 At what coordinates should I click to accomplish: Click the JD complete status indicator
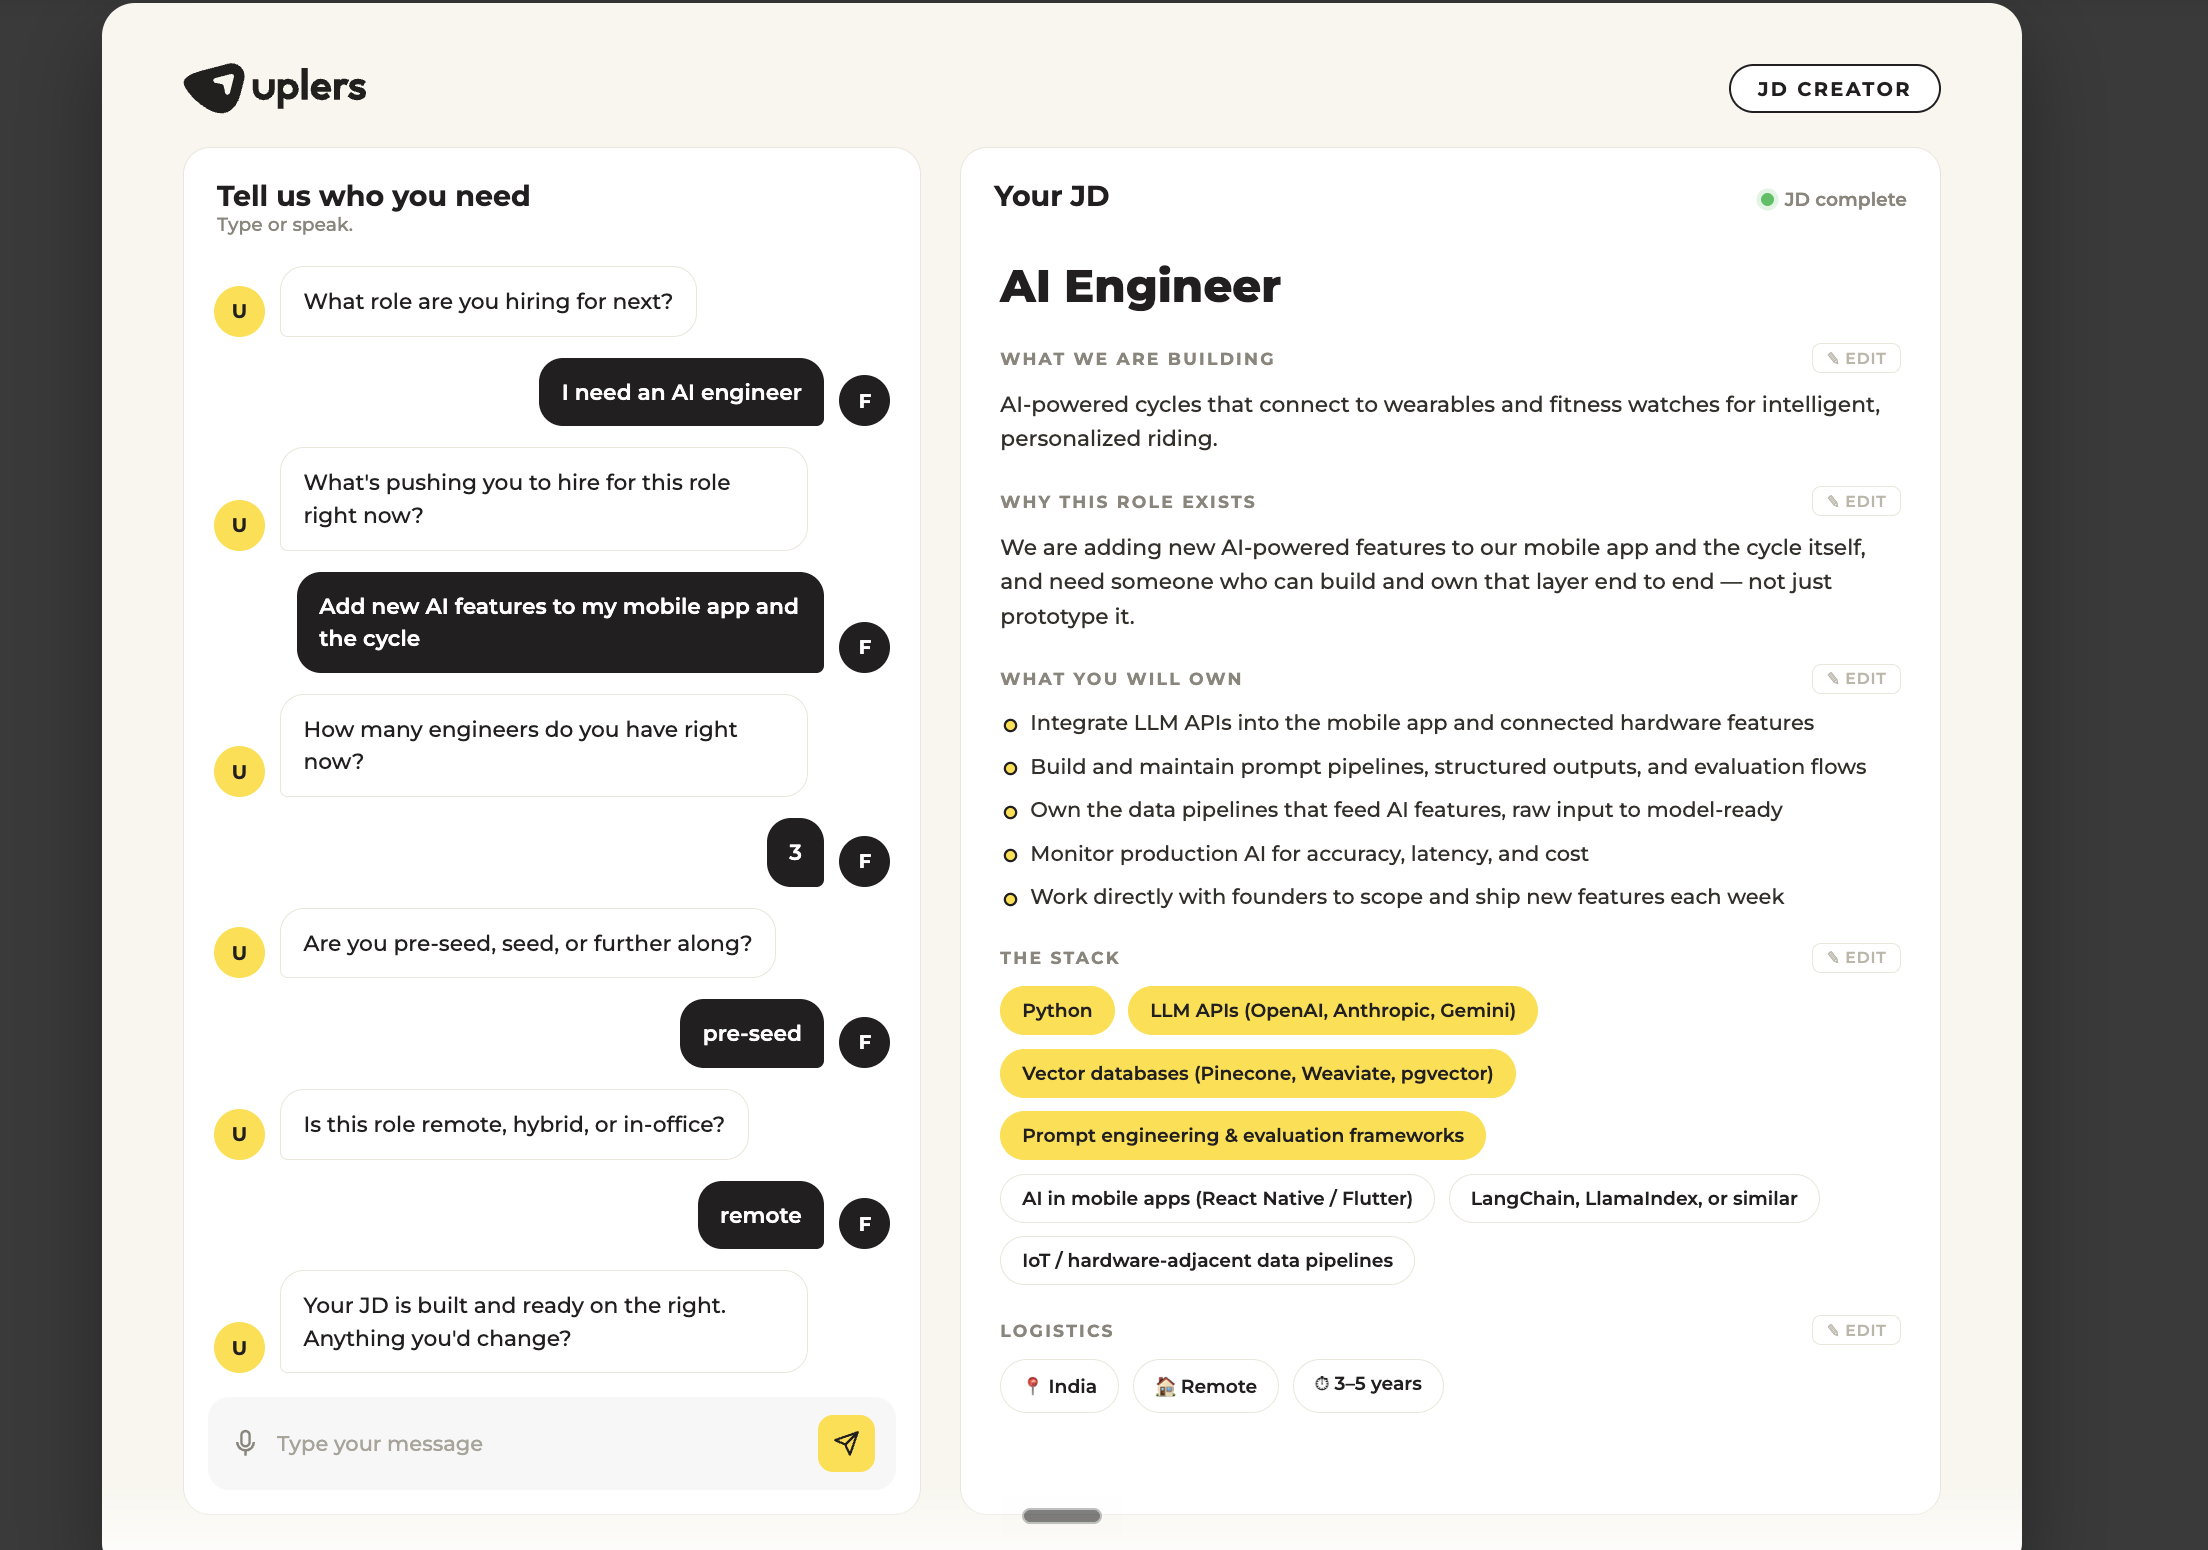1832,199
